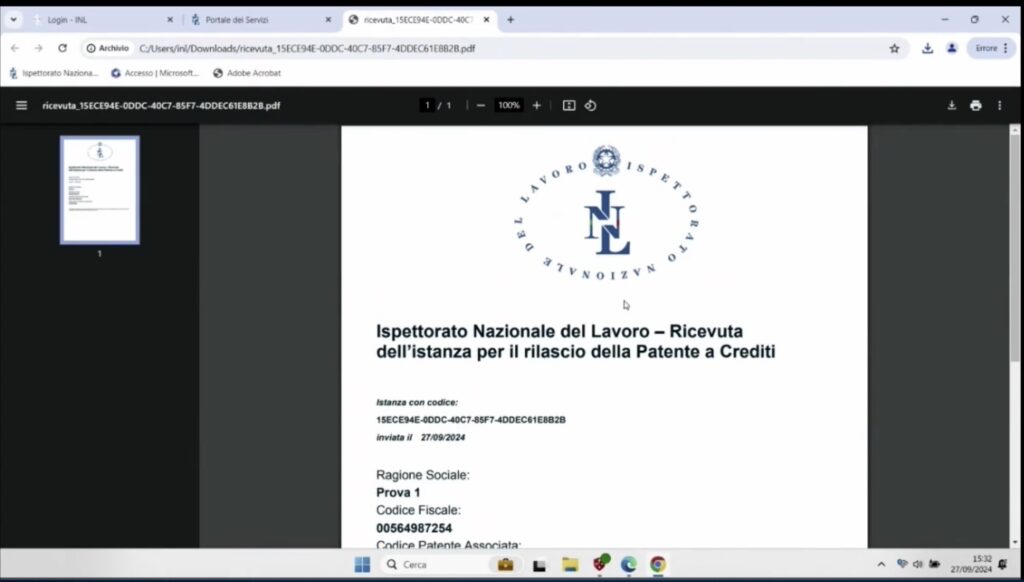This screenshot has height=582, width=1024.
Task: Close the Portale dei Servizi tab
Action: [328, 20]
